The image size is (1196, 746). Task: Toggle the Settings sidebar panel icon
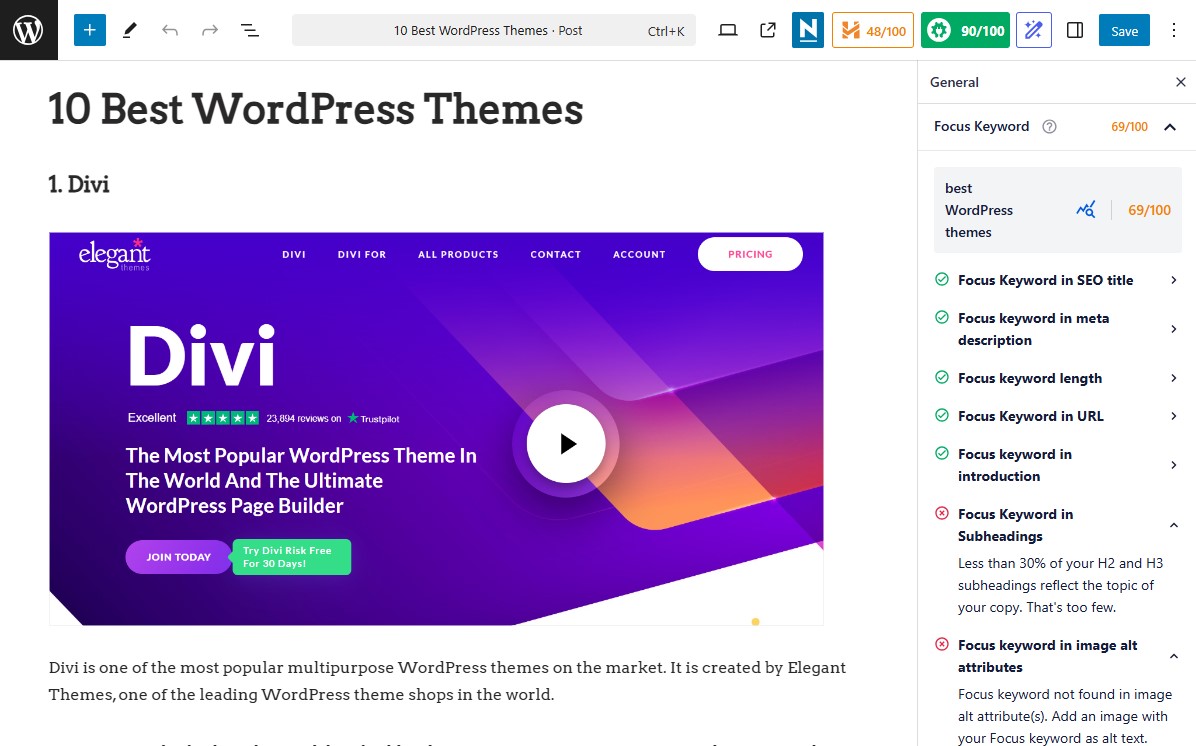point(1075,31)
